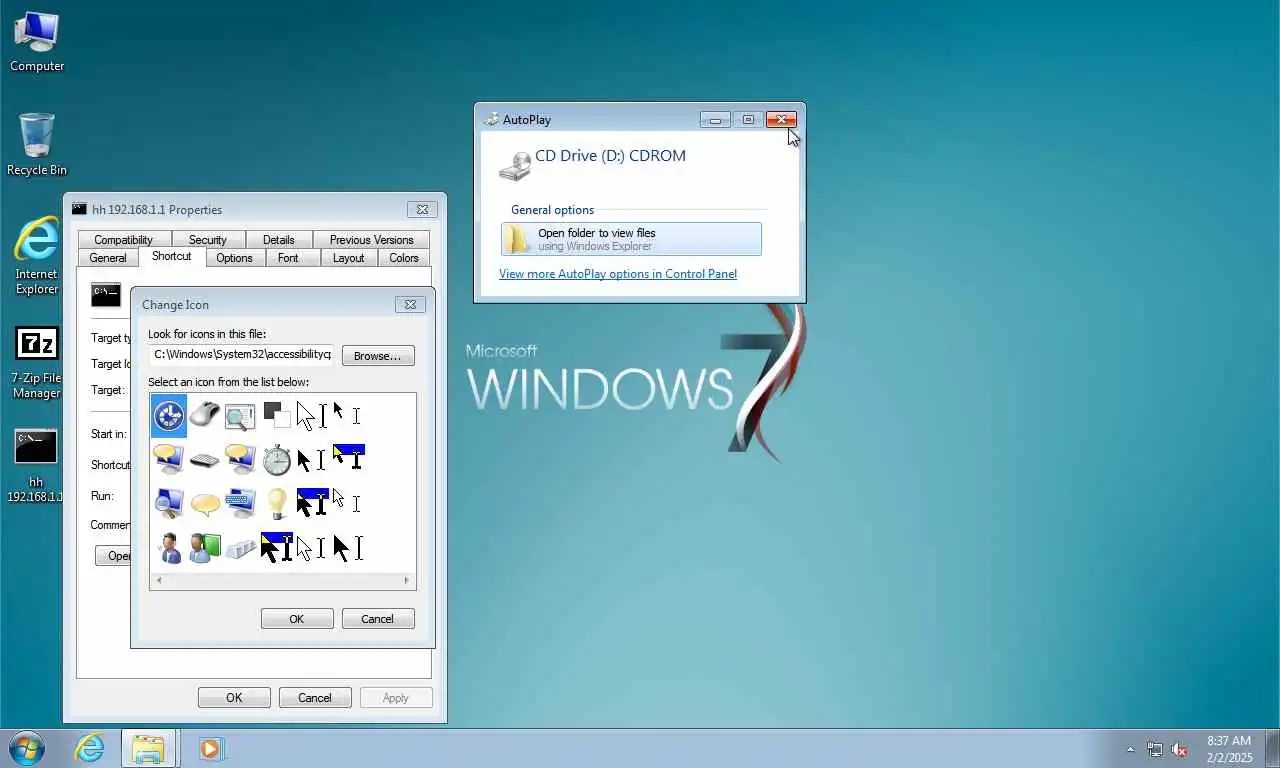Choose the stopwatch icon
Viewport: 1280px width, 768px height.
(x=276, y=459)
